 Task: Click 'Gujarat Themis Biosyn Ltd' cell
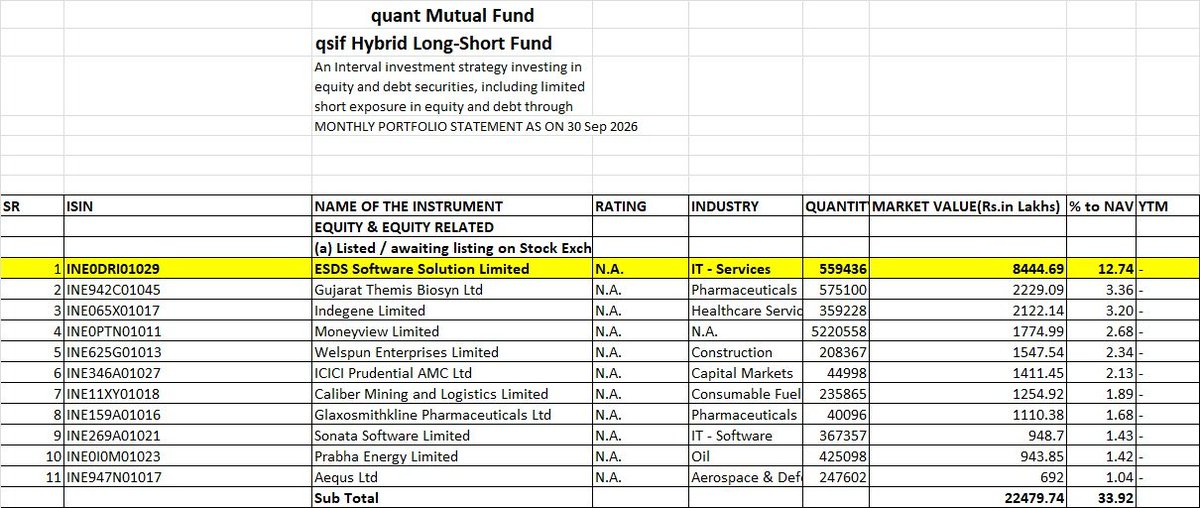[x=452, y=289]
